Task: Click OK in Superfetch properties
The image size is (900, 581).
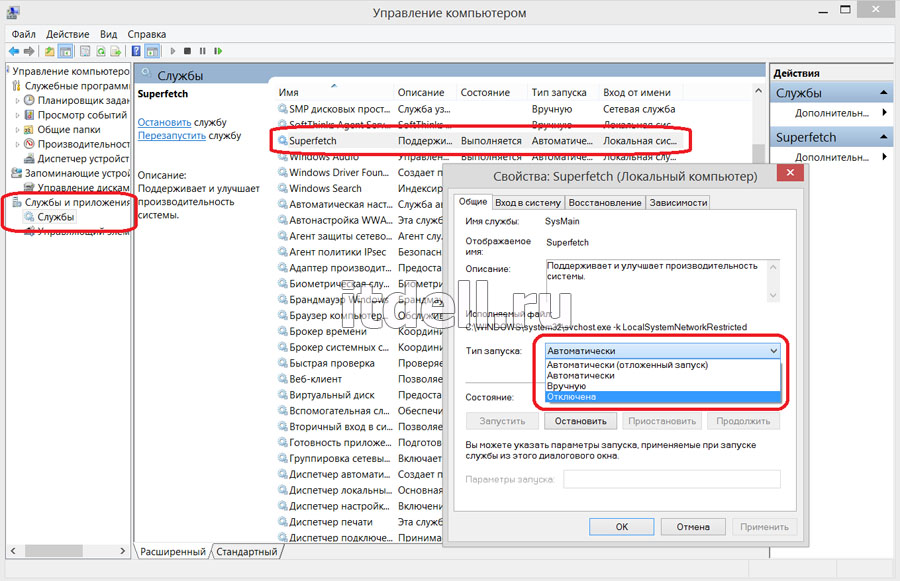Action: 622,526
